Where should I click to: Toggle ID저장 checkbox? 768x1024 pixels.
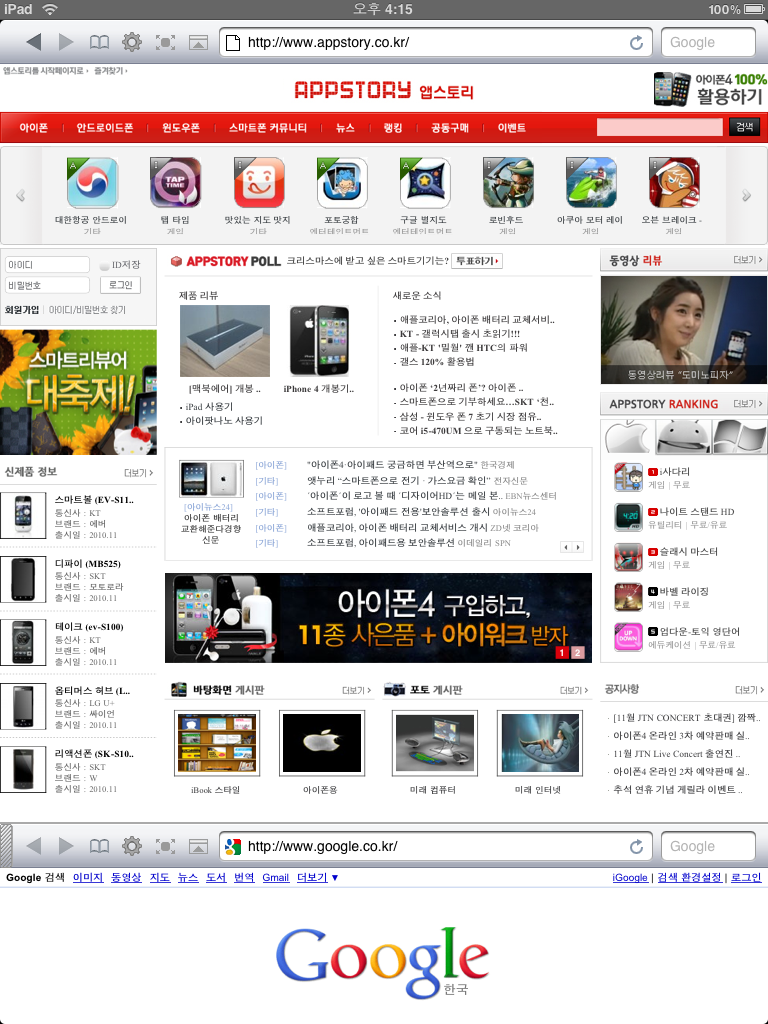104,266
